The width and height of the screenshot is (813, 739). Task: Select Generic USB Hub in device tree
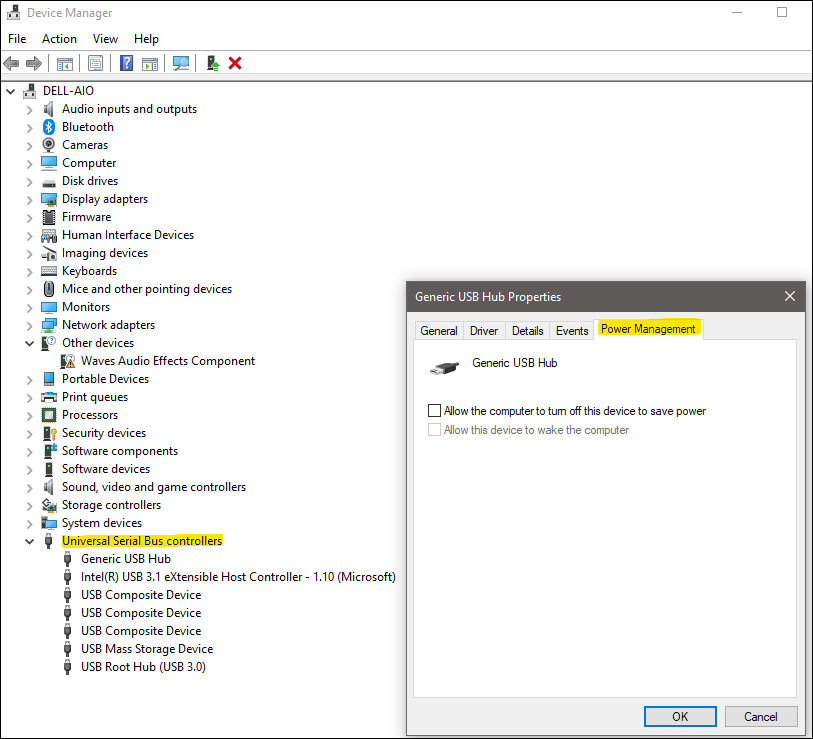tap(126, 559)
